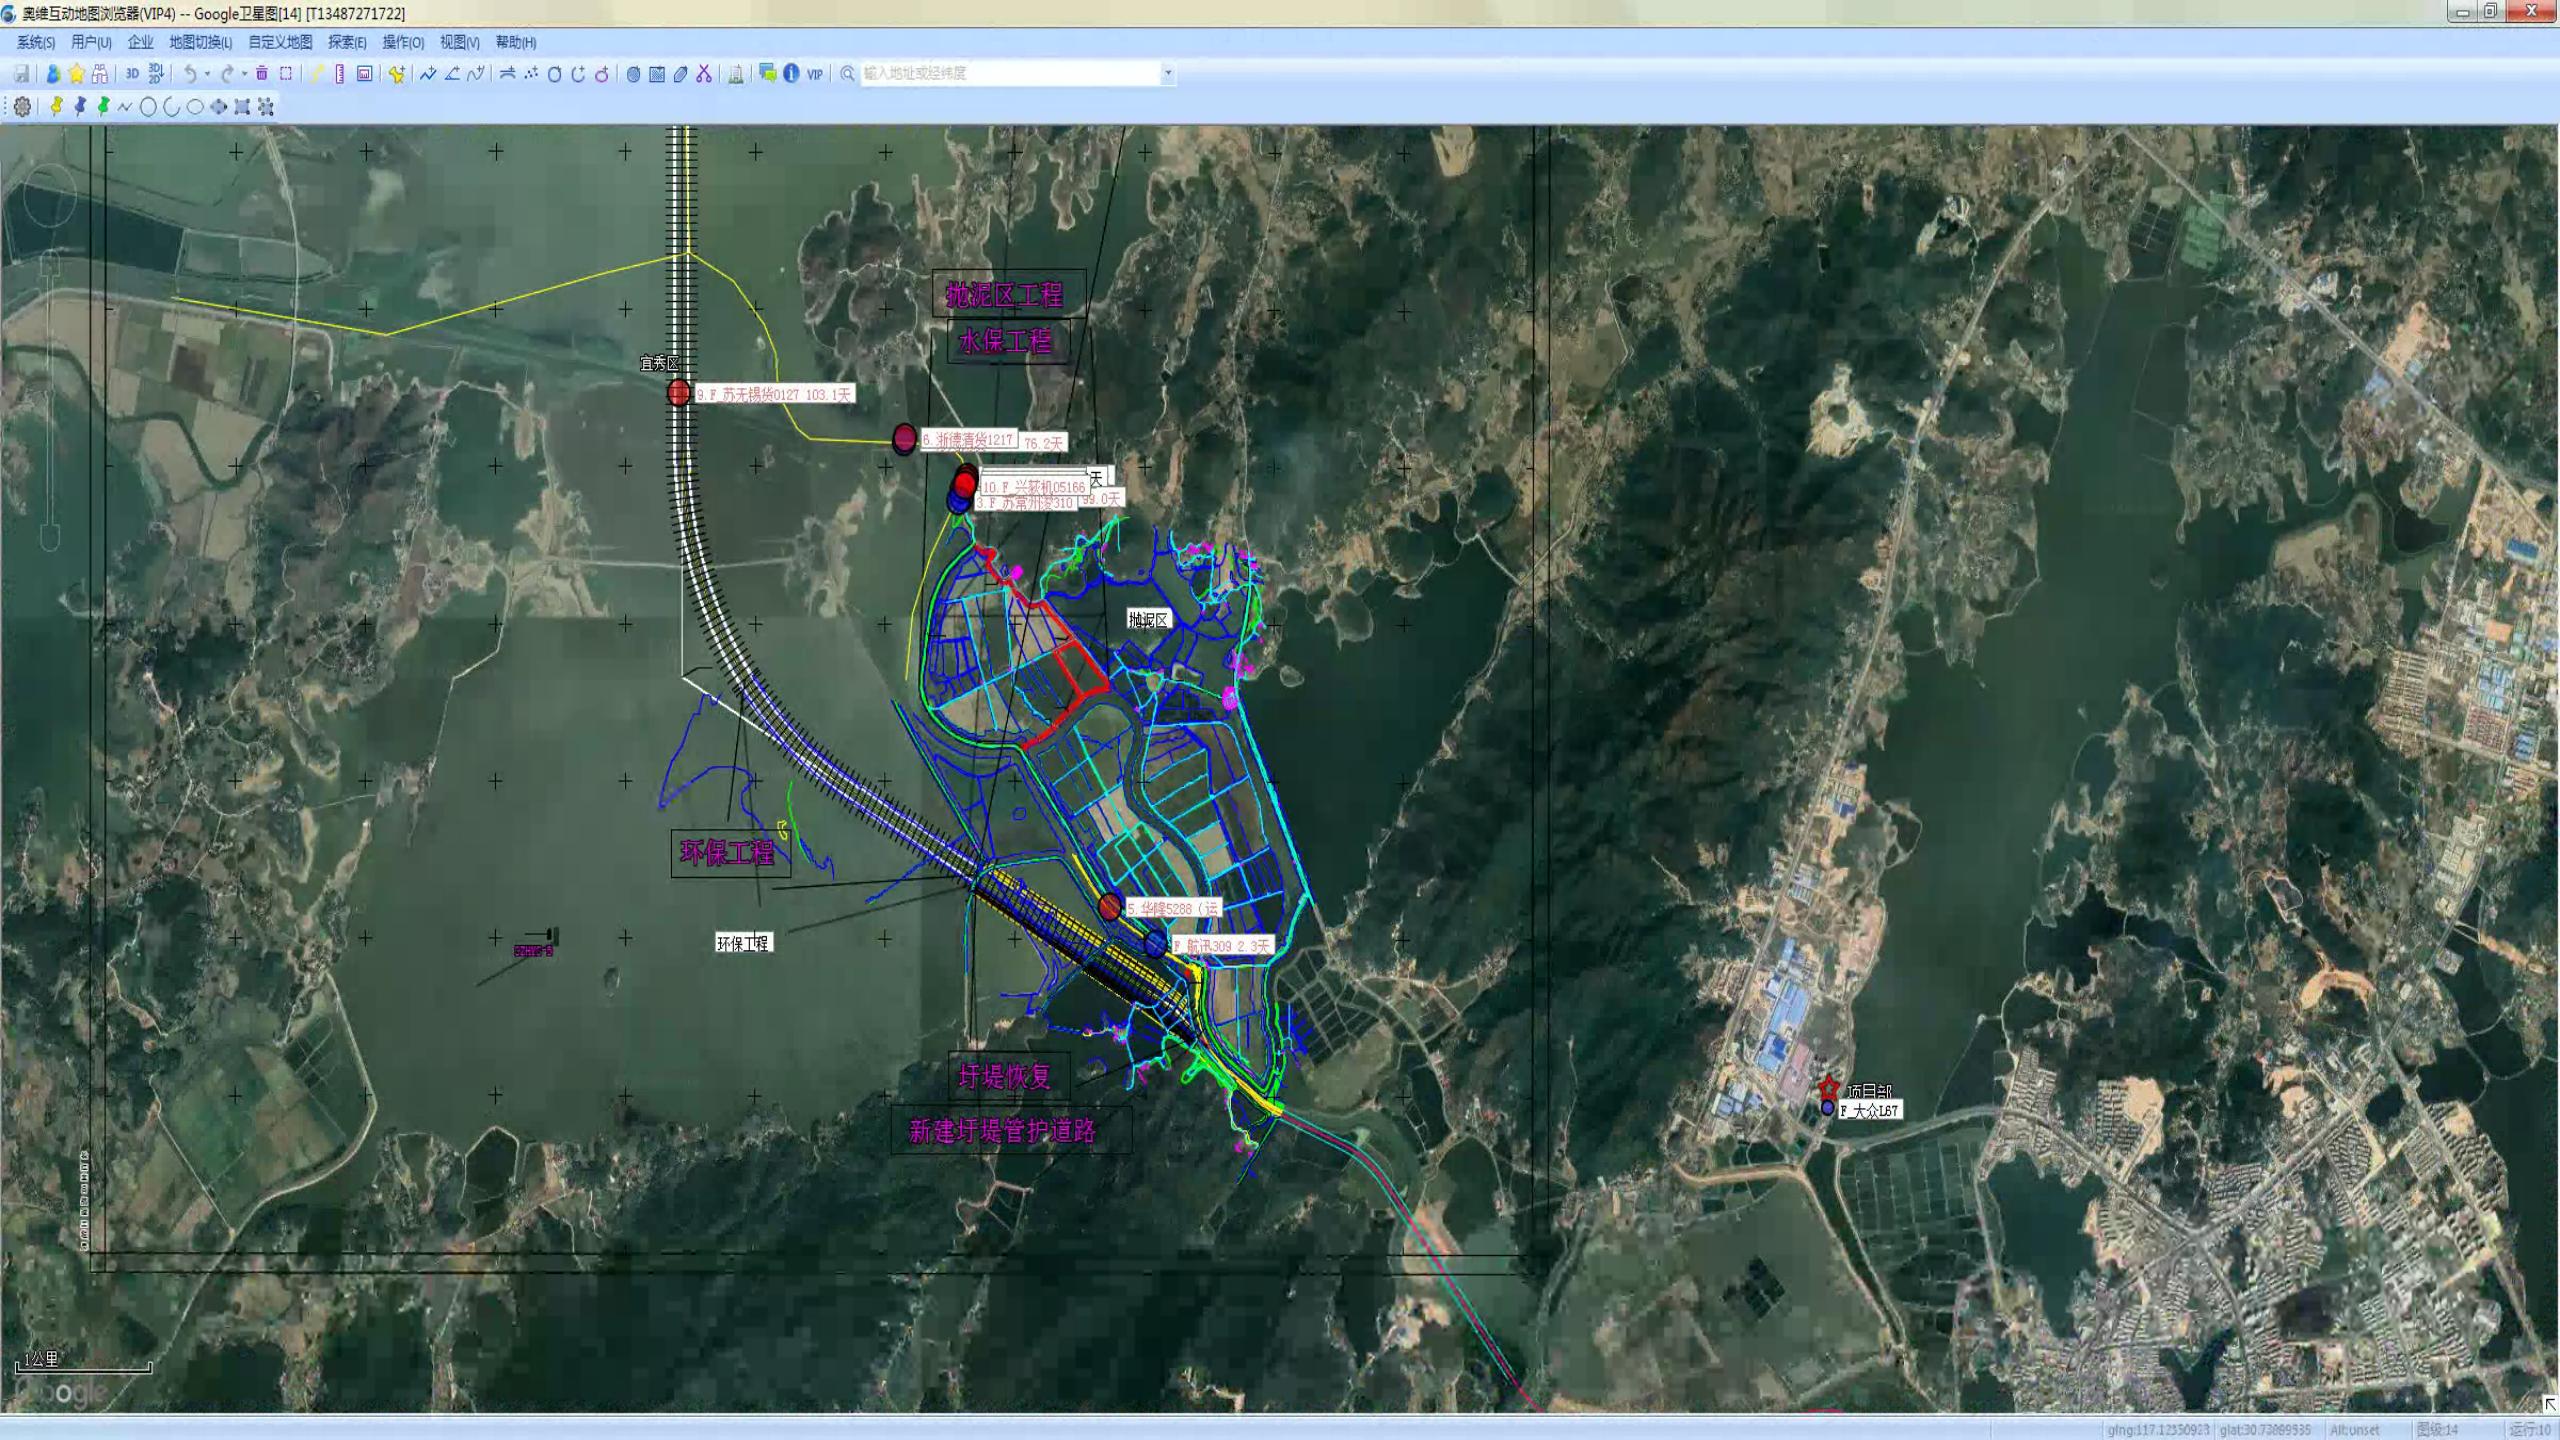Viewport: 2560px width, 1440px height.
Task: Toggle the dashed rectangle selection tool
Action: tap(286, 73)
